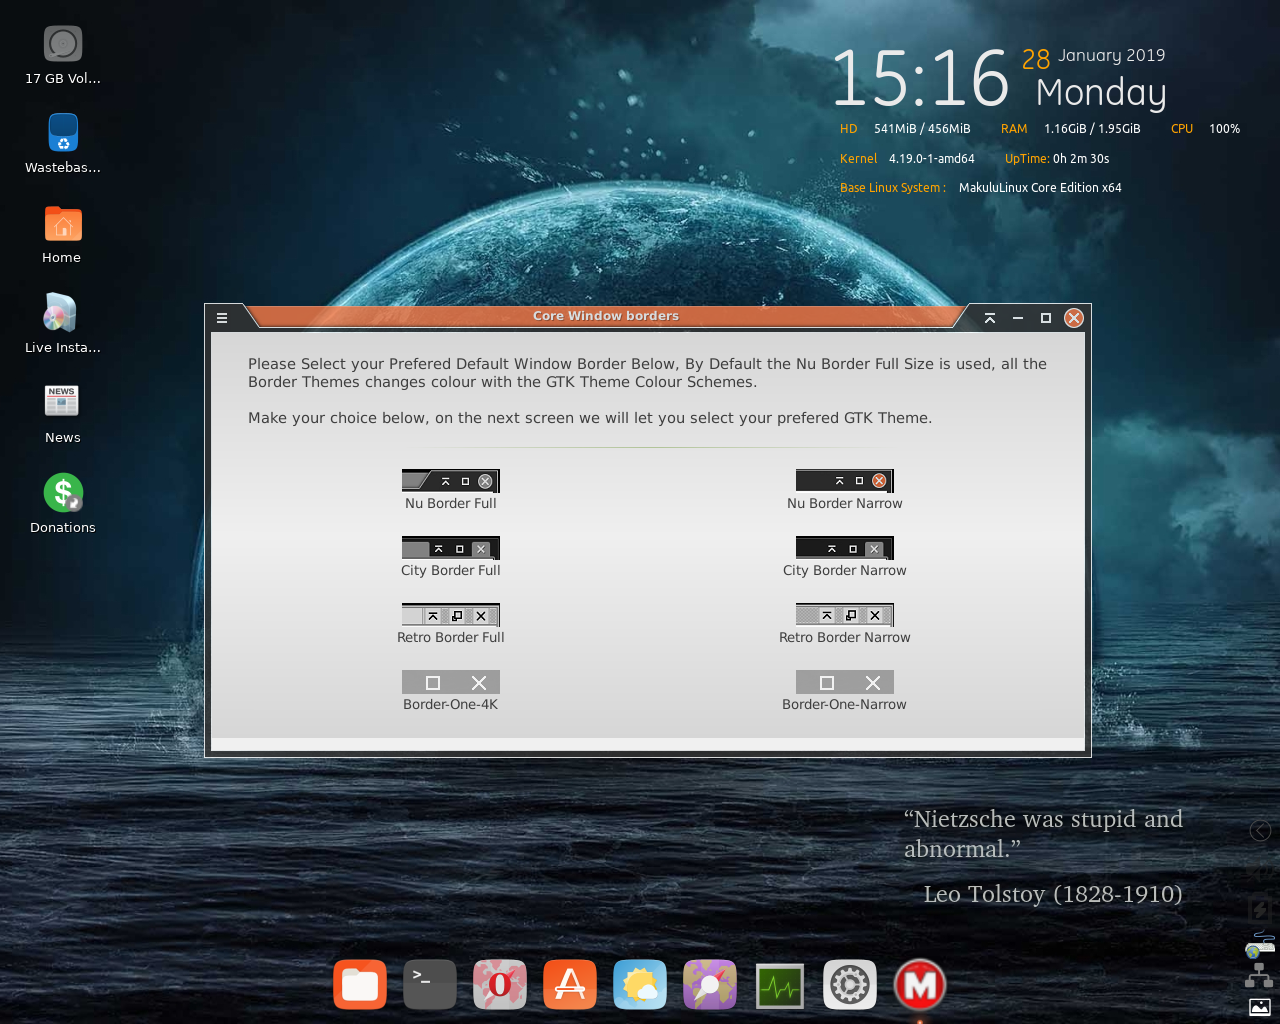Apply the Border-One-Narrow window border
The height and width of the screenshot is (1024, 1280).
[x=844, y=691]
